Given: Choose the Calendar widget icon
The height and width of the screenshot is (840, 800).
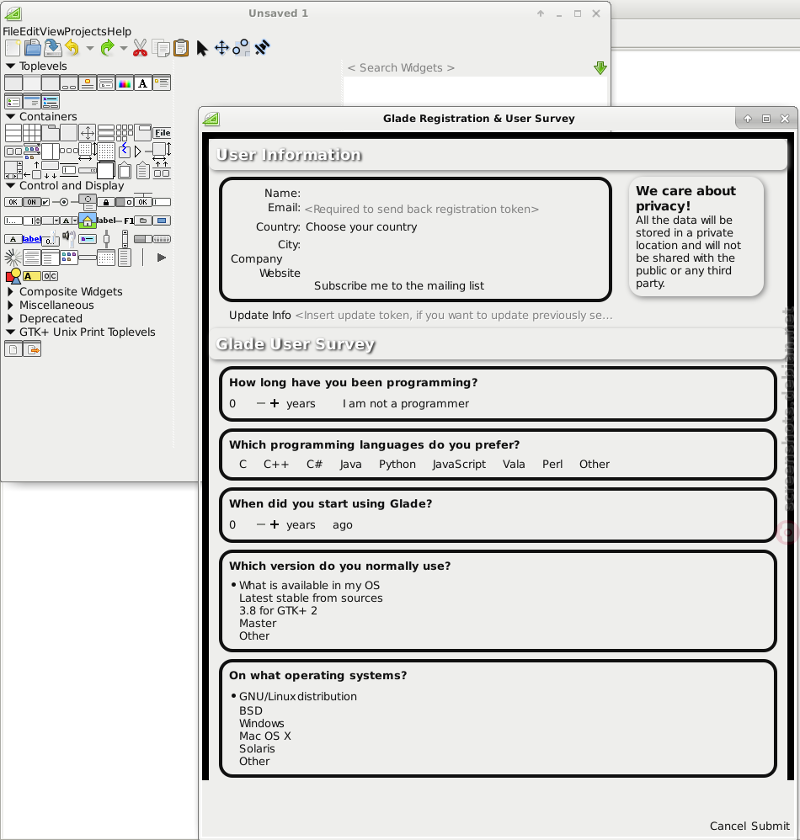Looking at the screenshot, I should (106, 258).
